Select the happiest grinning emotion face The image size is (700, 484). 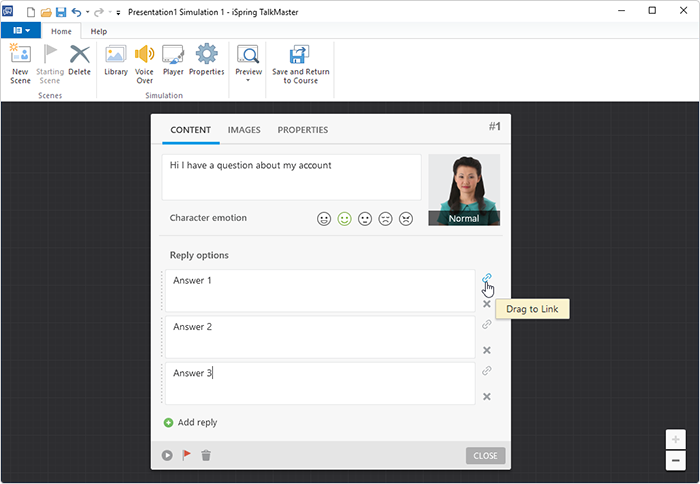pyautogui.click(x=324, y=219)
